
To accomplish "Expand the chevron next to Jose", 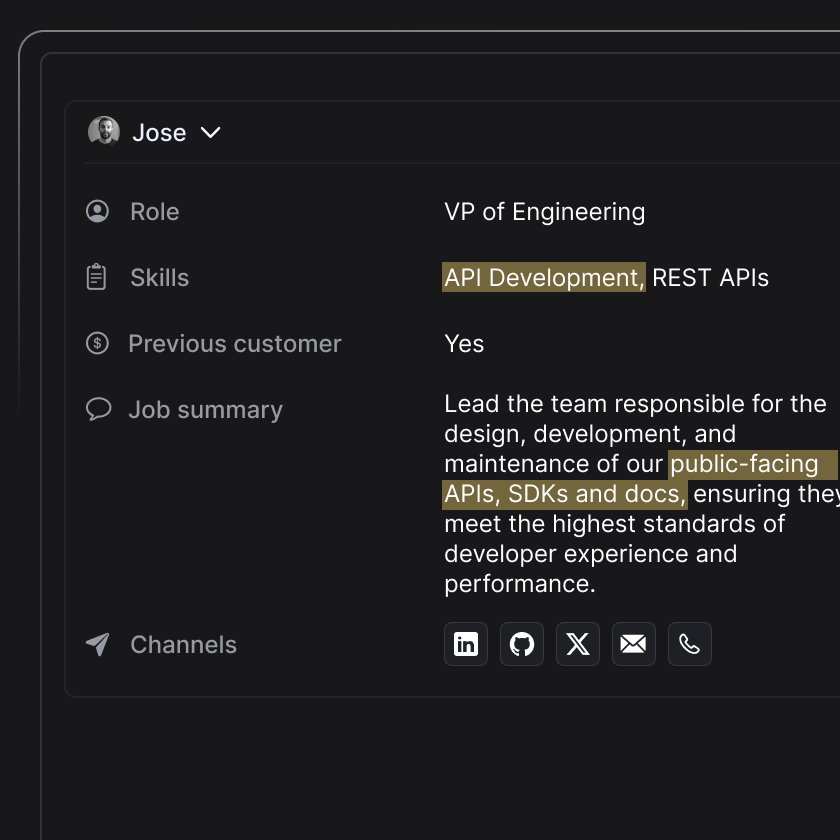I will click(x=210, y=132).
